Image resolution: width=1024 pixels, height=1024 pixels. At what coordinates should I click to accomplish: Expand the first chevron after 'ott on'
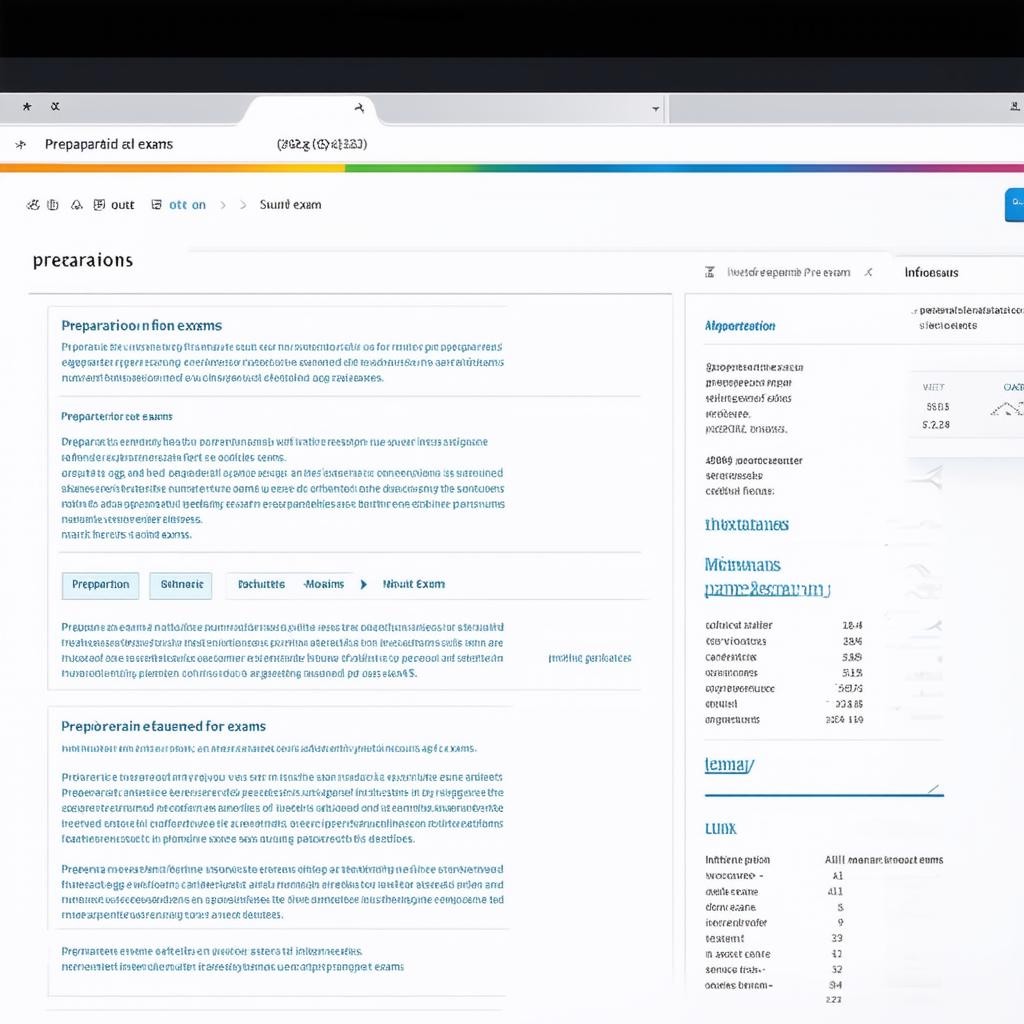click(223, 205)
